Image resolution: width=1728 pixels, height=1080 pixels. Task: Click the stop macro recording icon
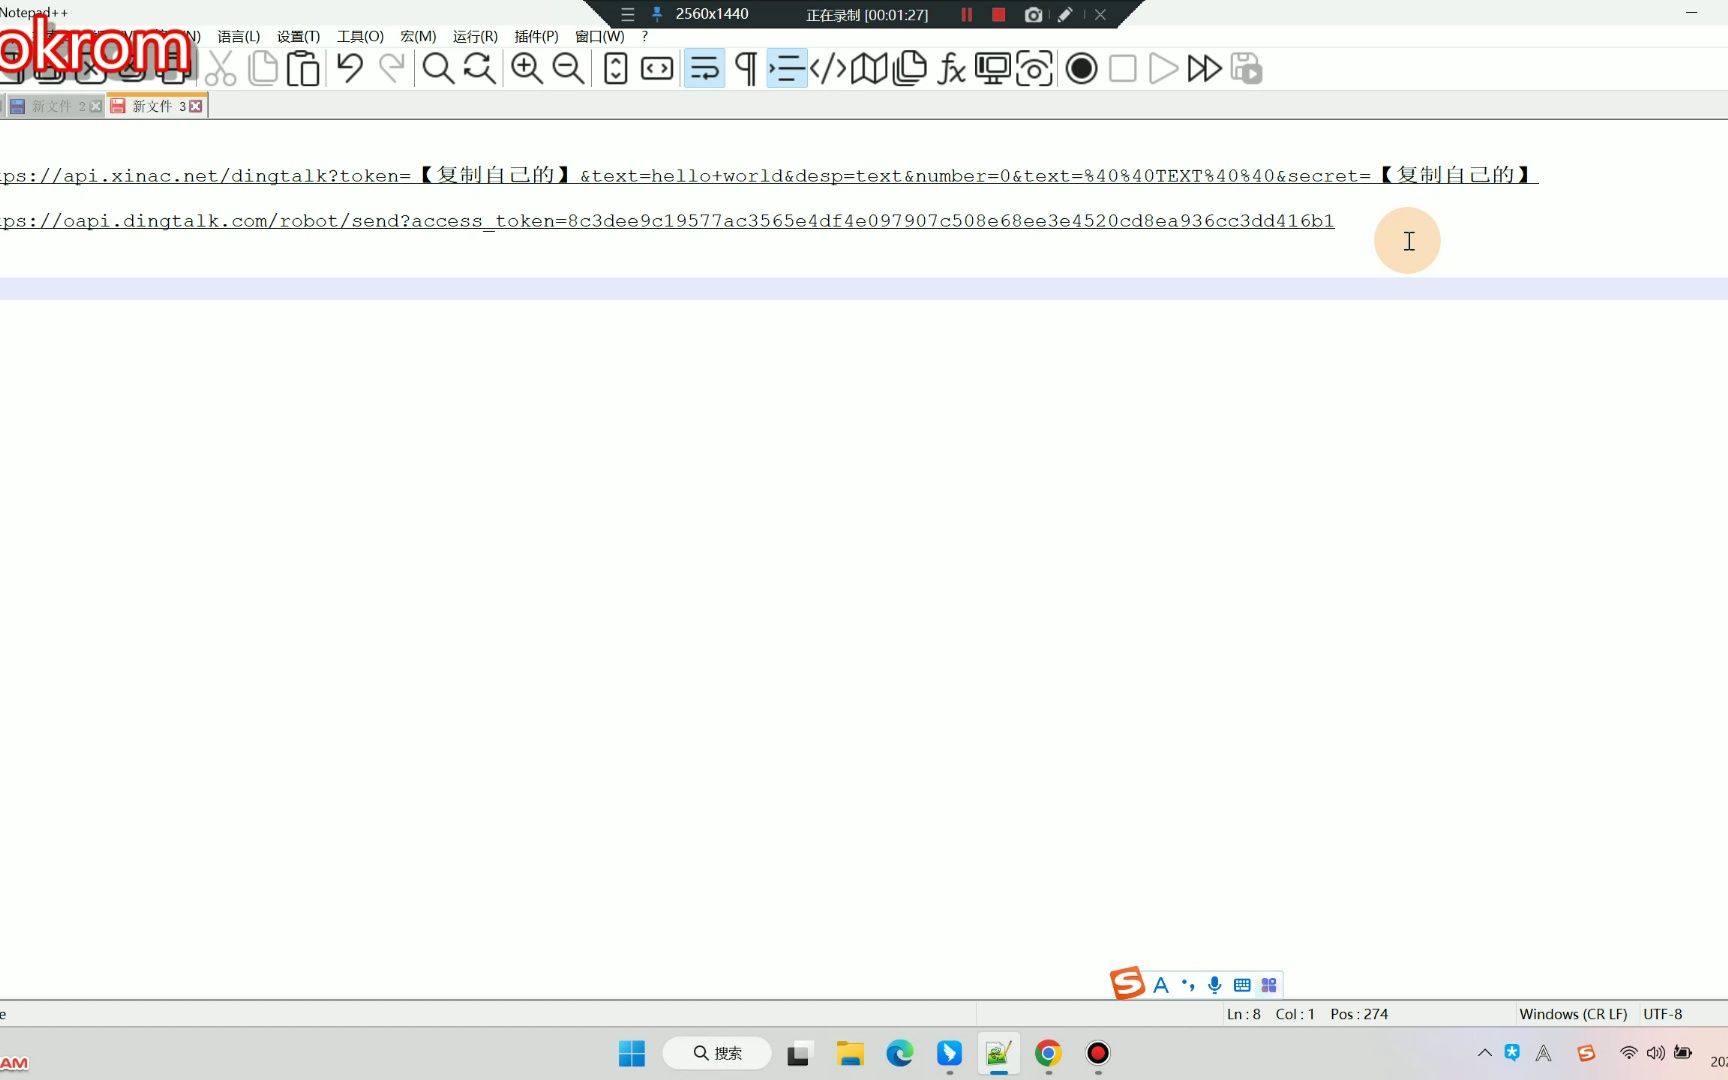[x=1123, y=69]
